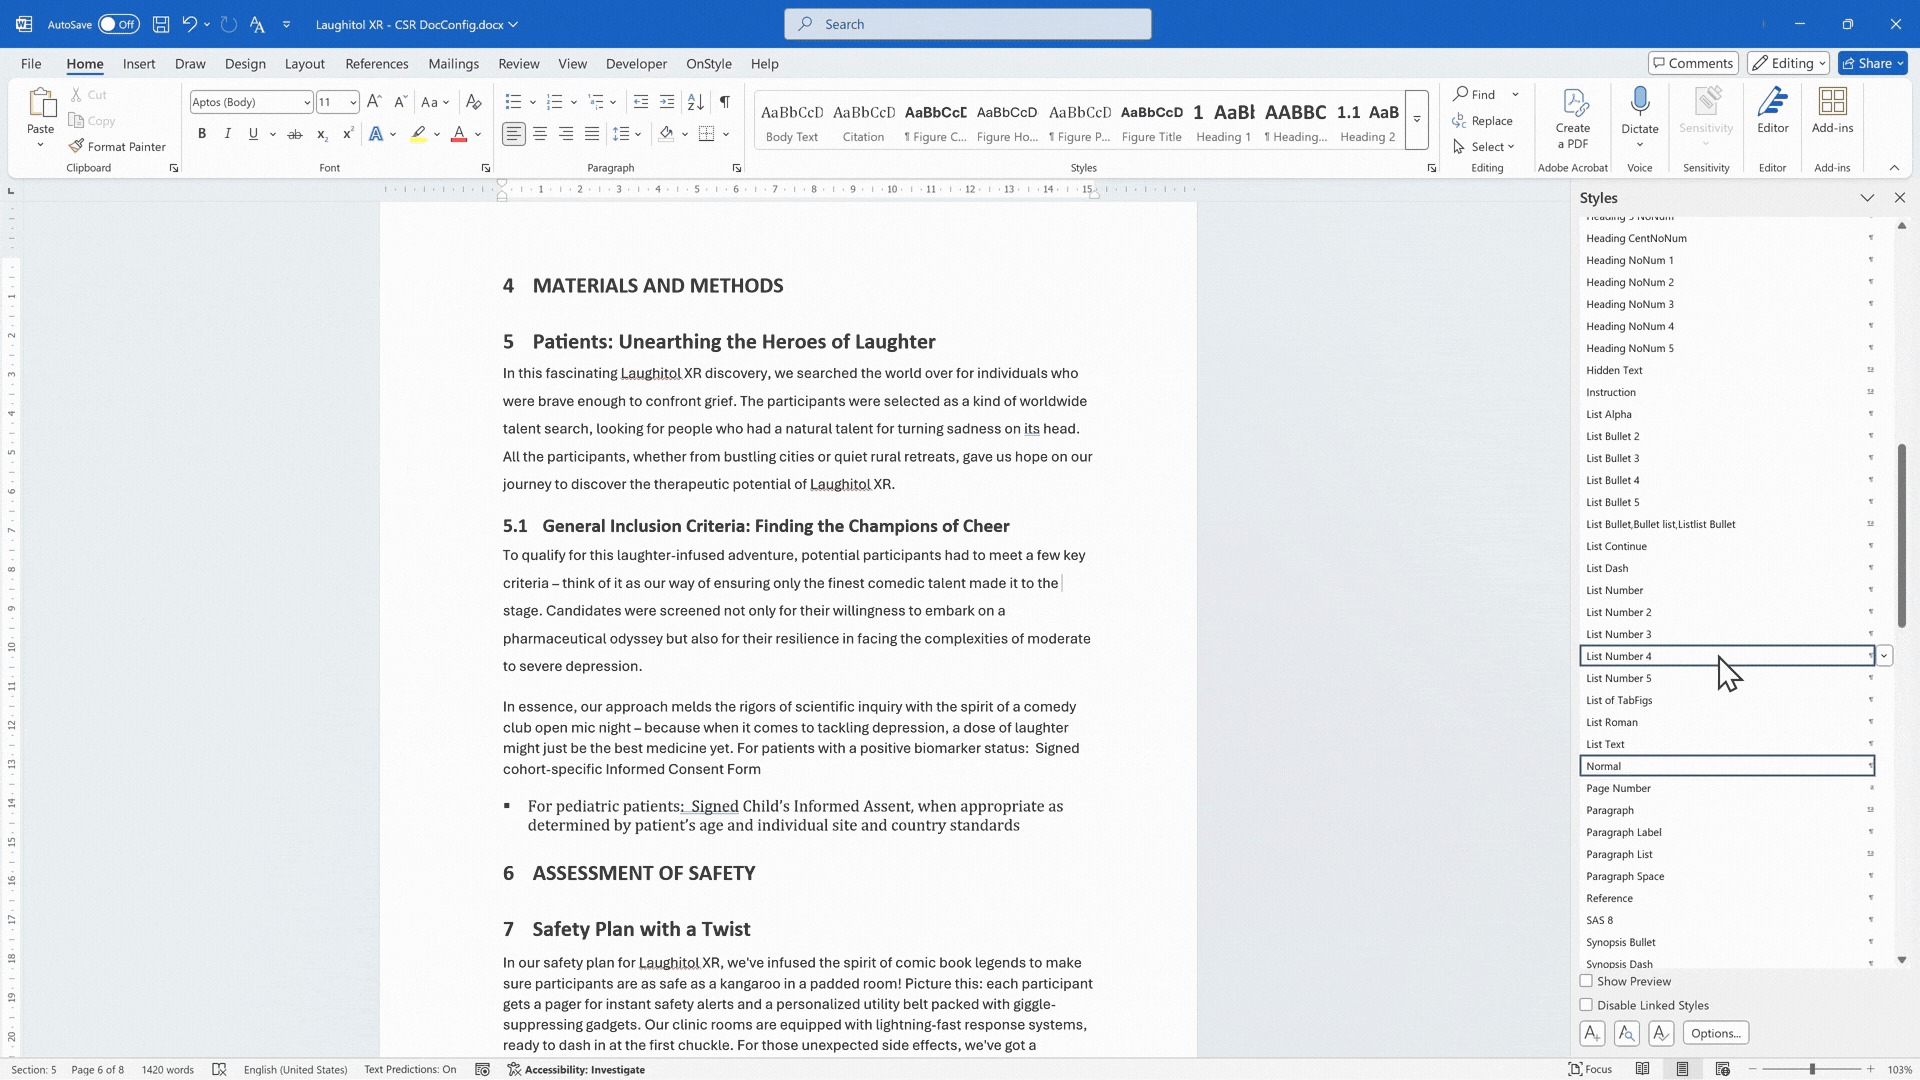Apply Superscript formatting
This screenshot has width=1920, height=1080.
[348, 134]
